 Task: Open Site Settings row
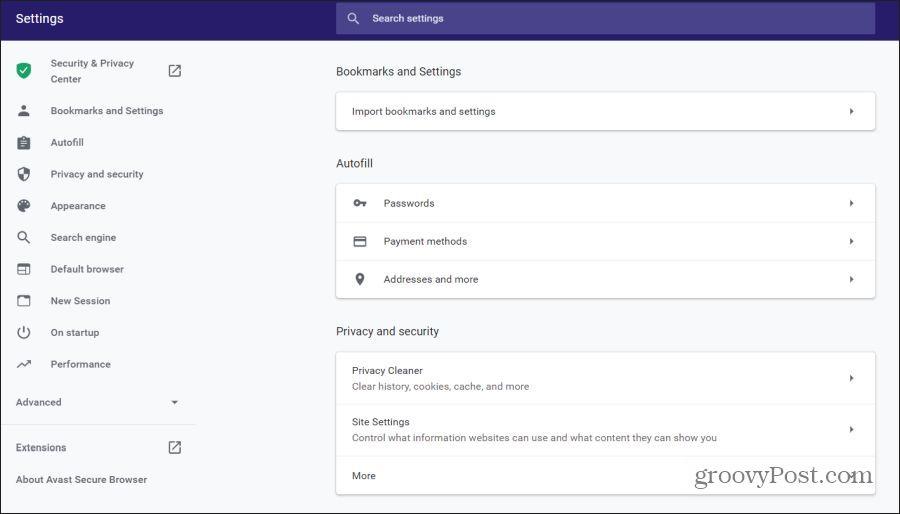point(606,430)
